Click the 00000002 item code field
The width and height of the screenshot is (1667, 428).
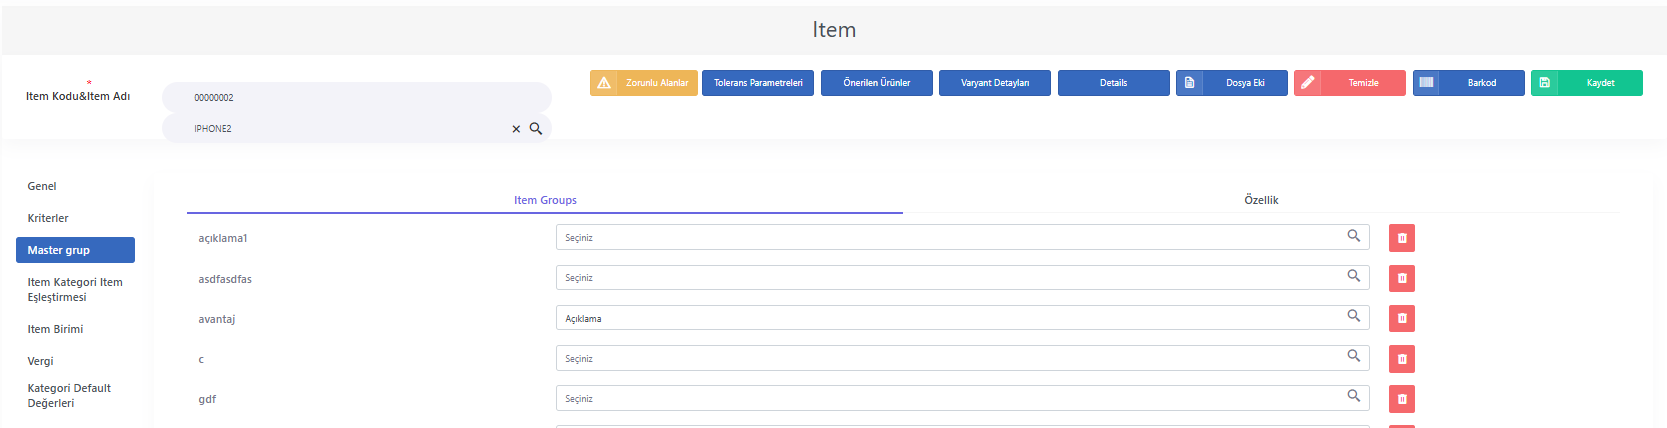(x=356, y=97)
